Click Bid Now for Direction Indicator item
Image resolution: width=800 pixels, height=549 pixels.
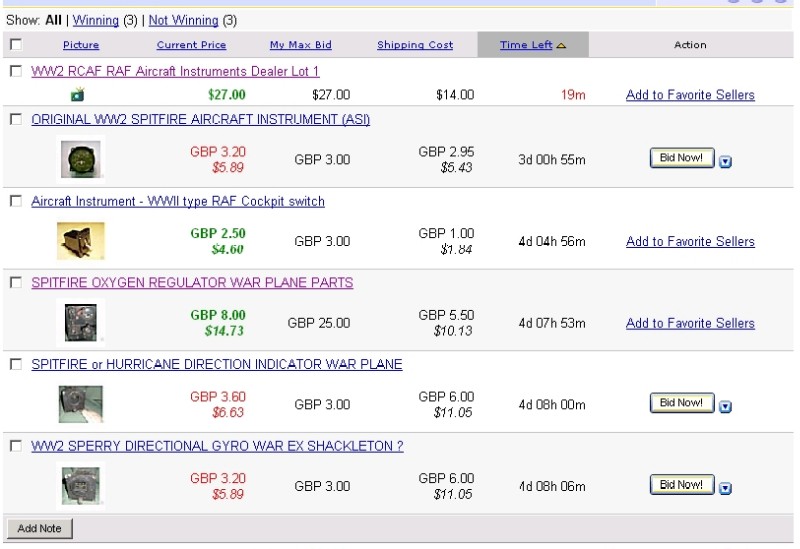click(682, 403)
